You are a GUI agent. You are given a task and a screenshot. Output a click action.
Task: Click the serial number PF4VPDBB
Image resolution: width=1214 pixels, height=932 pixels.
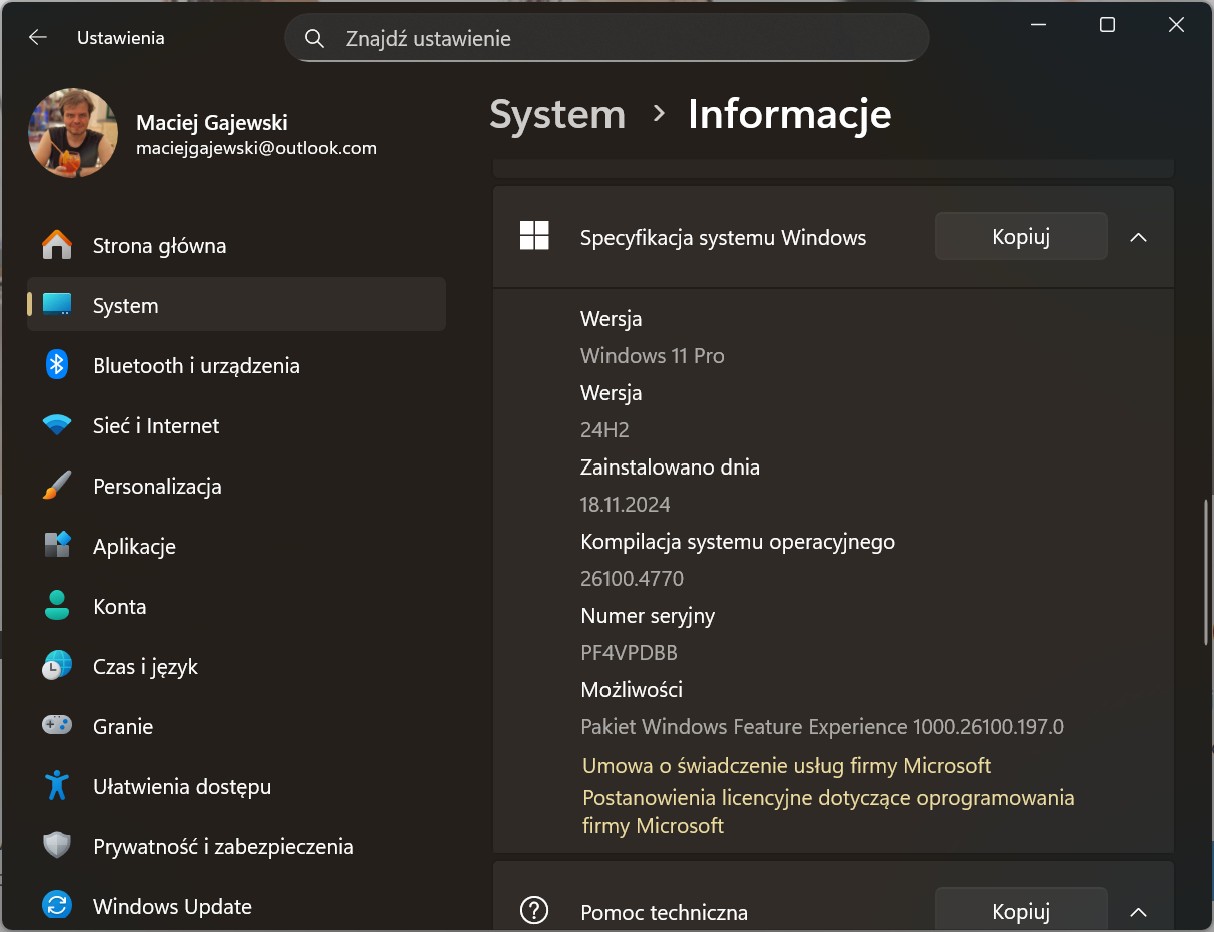(x=629, y=652)
